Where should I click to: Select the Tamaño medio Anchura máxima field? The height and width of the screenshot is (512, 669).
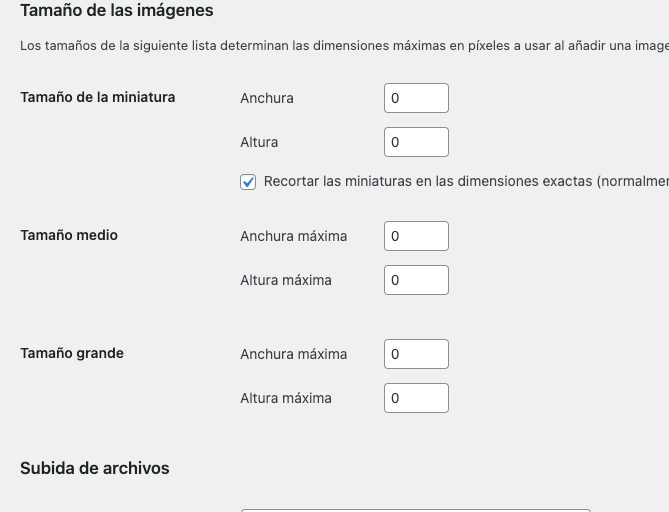pyautogui.click(x=416, y=236)
